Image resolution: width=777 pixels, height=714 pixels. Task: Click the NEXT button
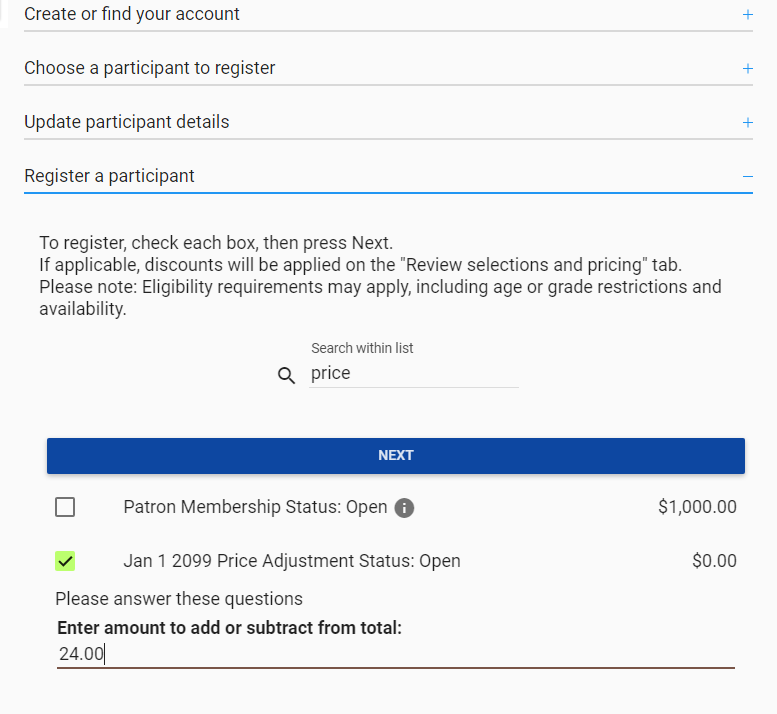(396, 456)
